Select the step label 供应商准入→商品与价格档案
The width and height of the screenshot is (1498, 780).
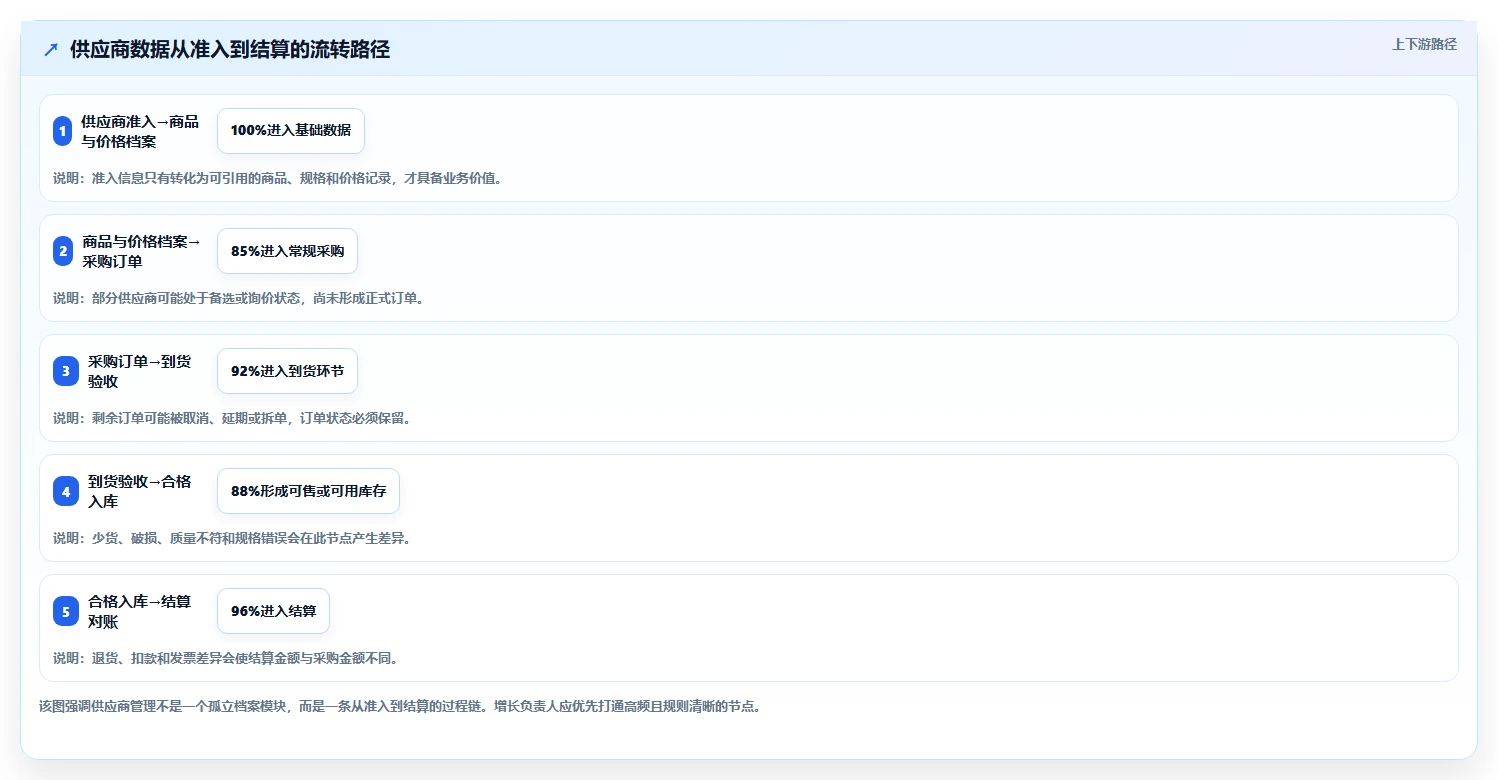140,131
